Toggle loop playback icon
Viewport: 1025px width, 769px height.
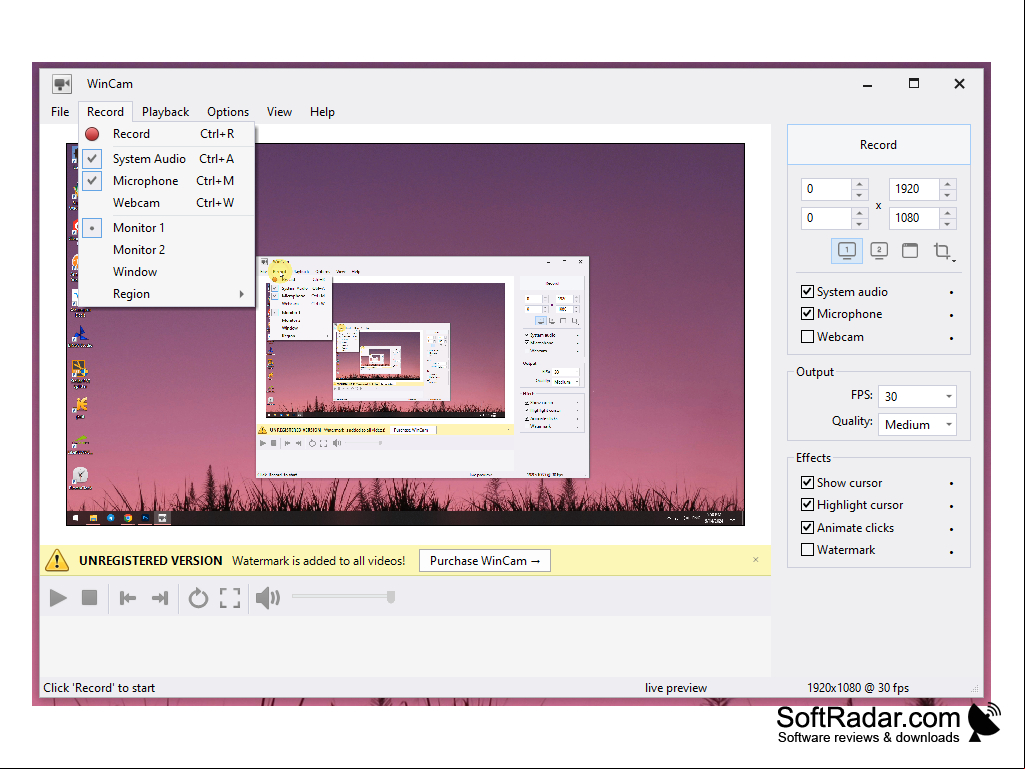198,598
